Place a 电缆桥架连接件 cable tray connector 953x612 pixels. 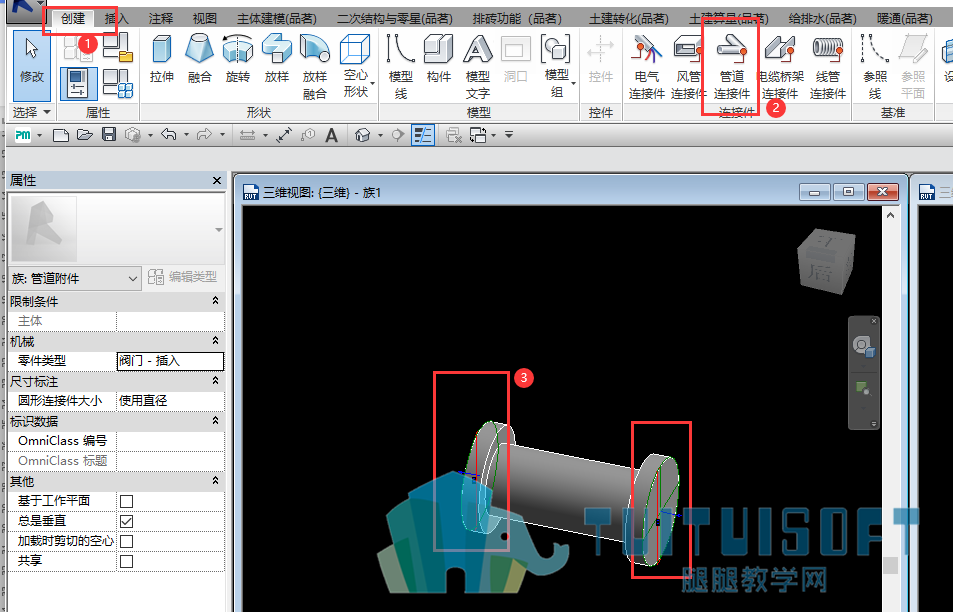coord(780,67)
